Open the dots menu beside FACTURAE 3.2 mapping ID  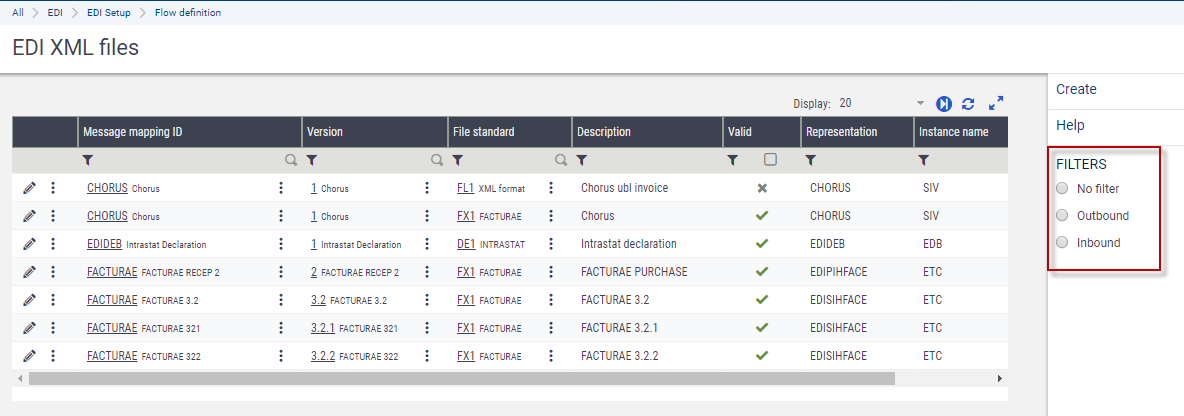tap(281, 300)
